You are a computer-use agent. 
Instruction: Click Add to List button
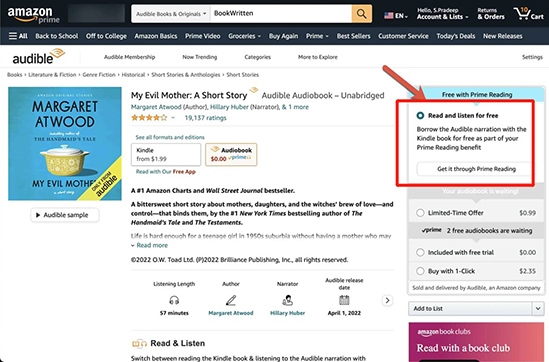tap(470, 308)
